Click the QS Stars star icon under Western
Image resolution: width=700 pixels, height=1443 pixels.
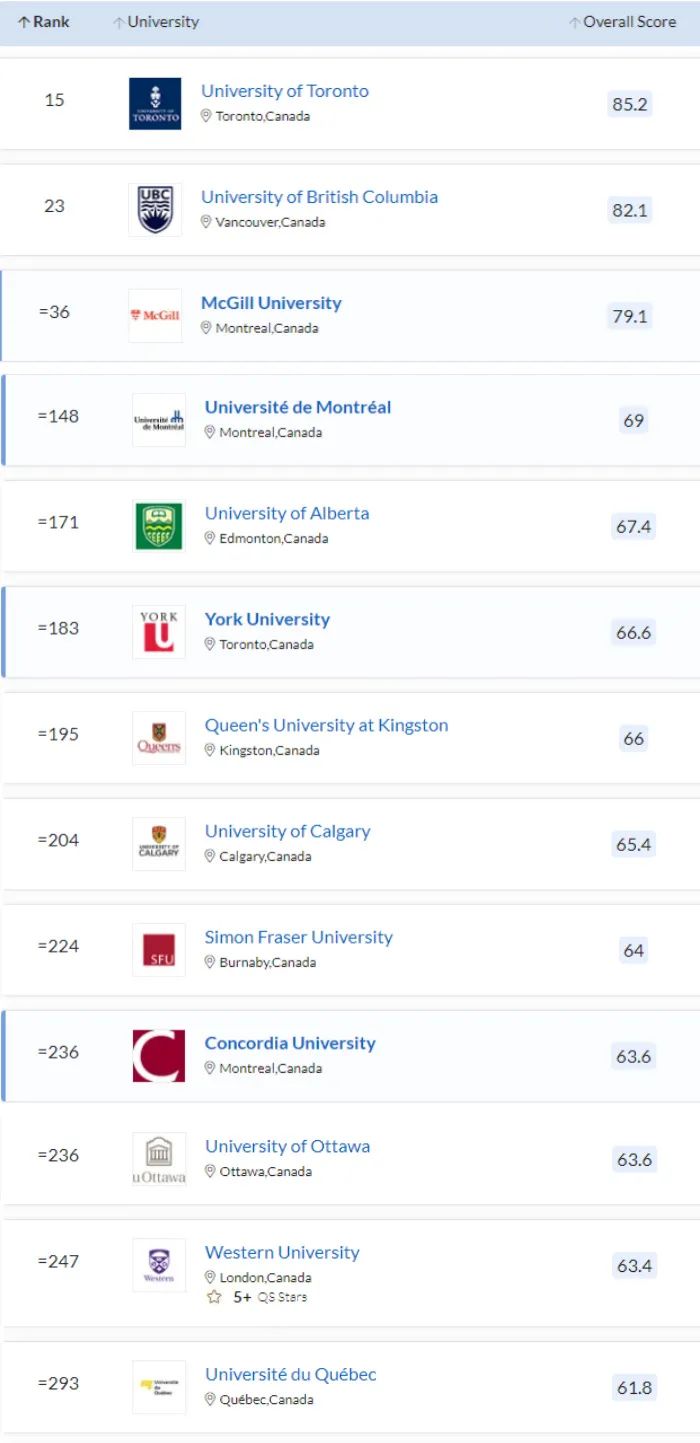point(213,1297)
